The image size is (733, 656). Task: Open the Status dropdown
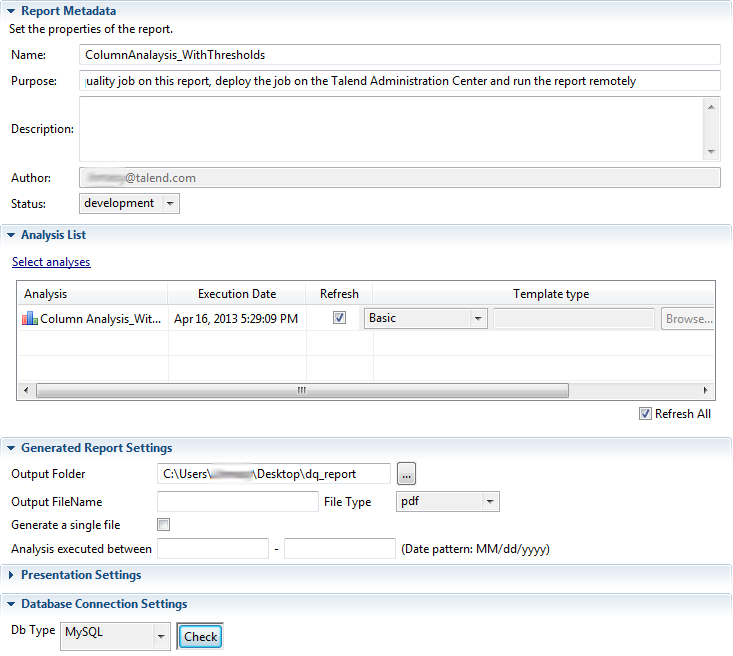pyautogui.click(x=170, y=203)
